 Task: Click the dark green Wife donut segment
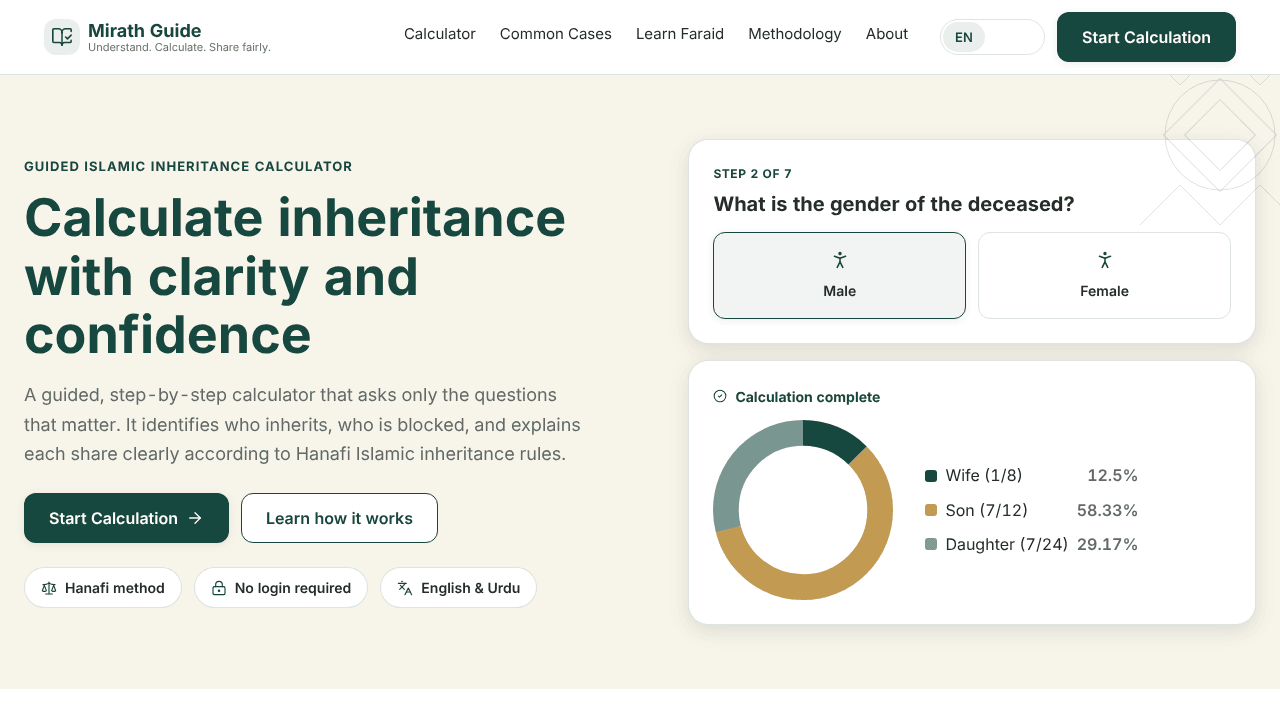[832, 438]
